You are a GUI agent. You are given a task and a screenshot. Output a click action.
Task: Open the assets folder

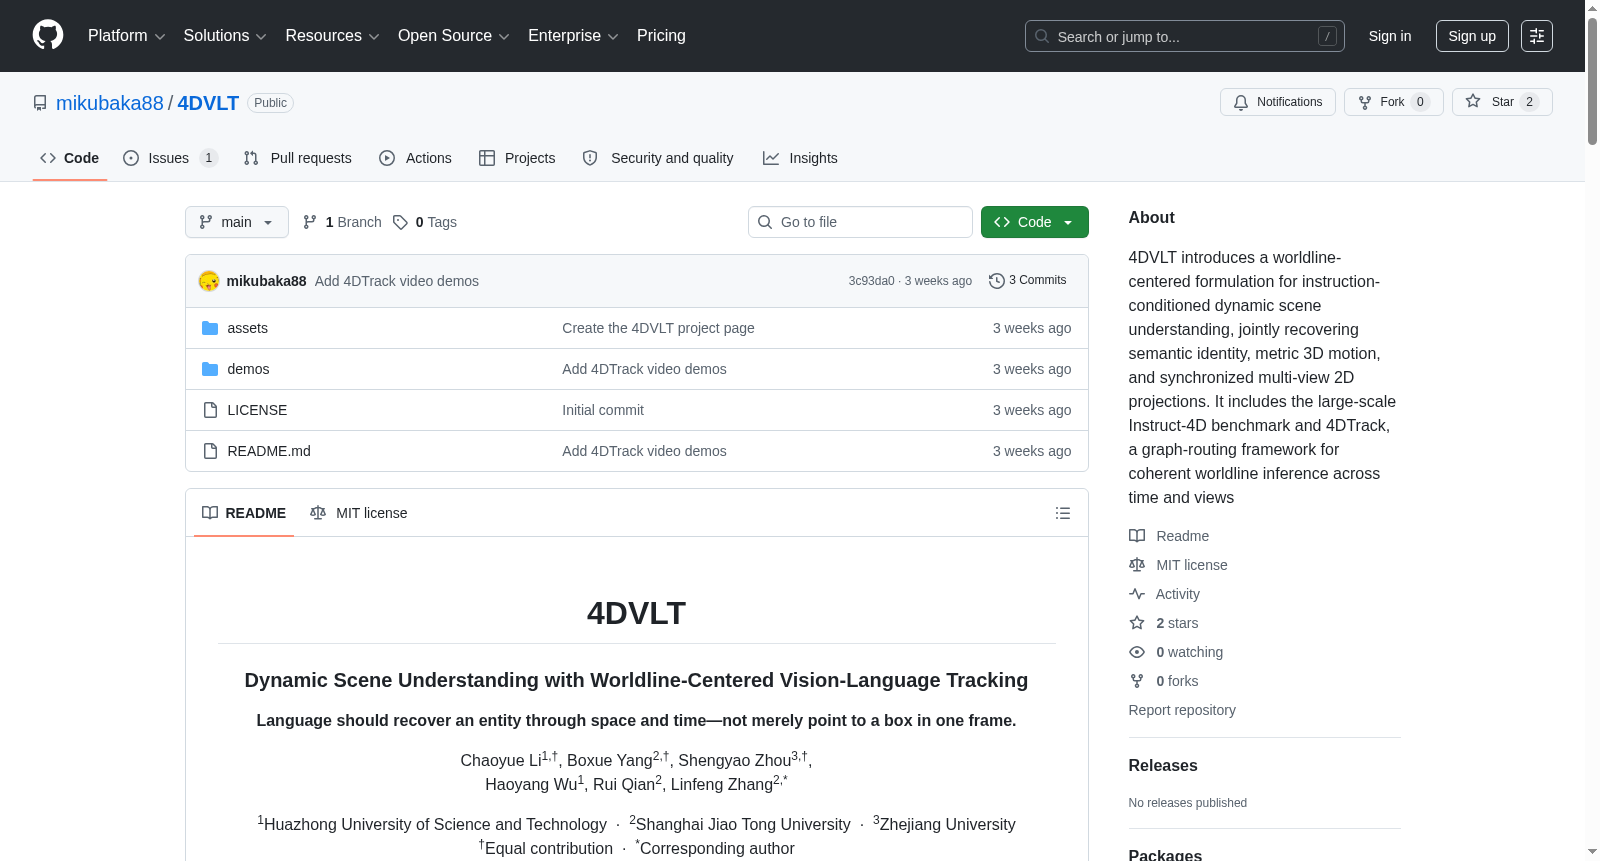pyautogui.click(x=247, y=328)
